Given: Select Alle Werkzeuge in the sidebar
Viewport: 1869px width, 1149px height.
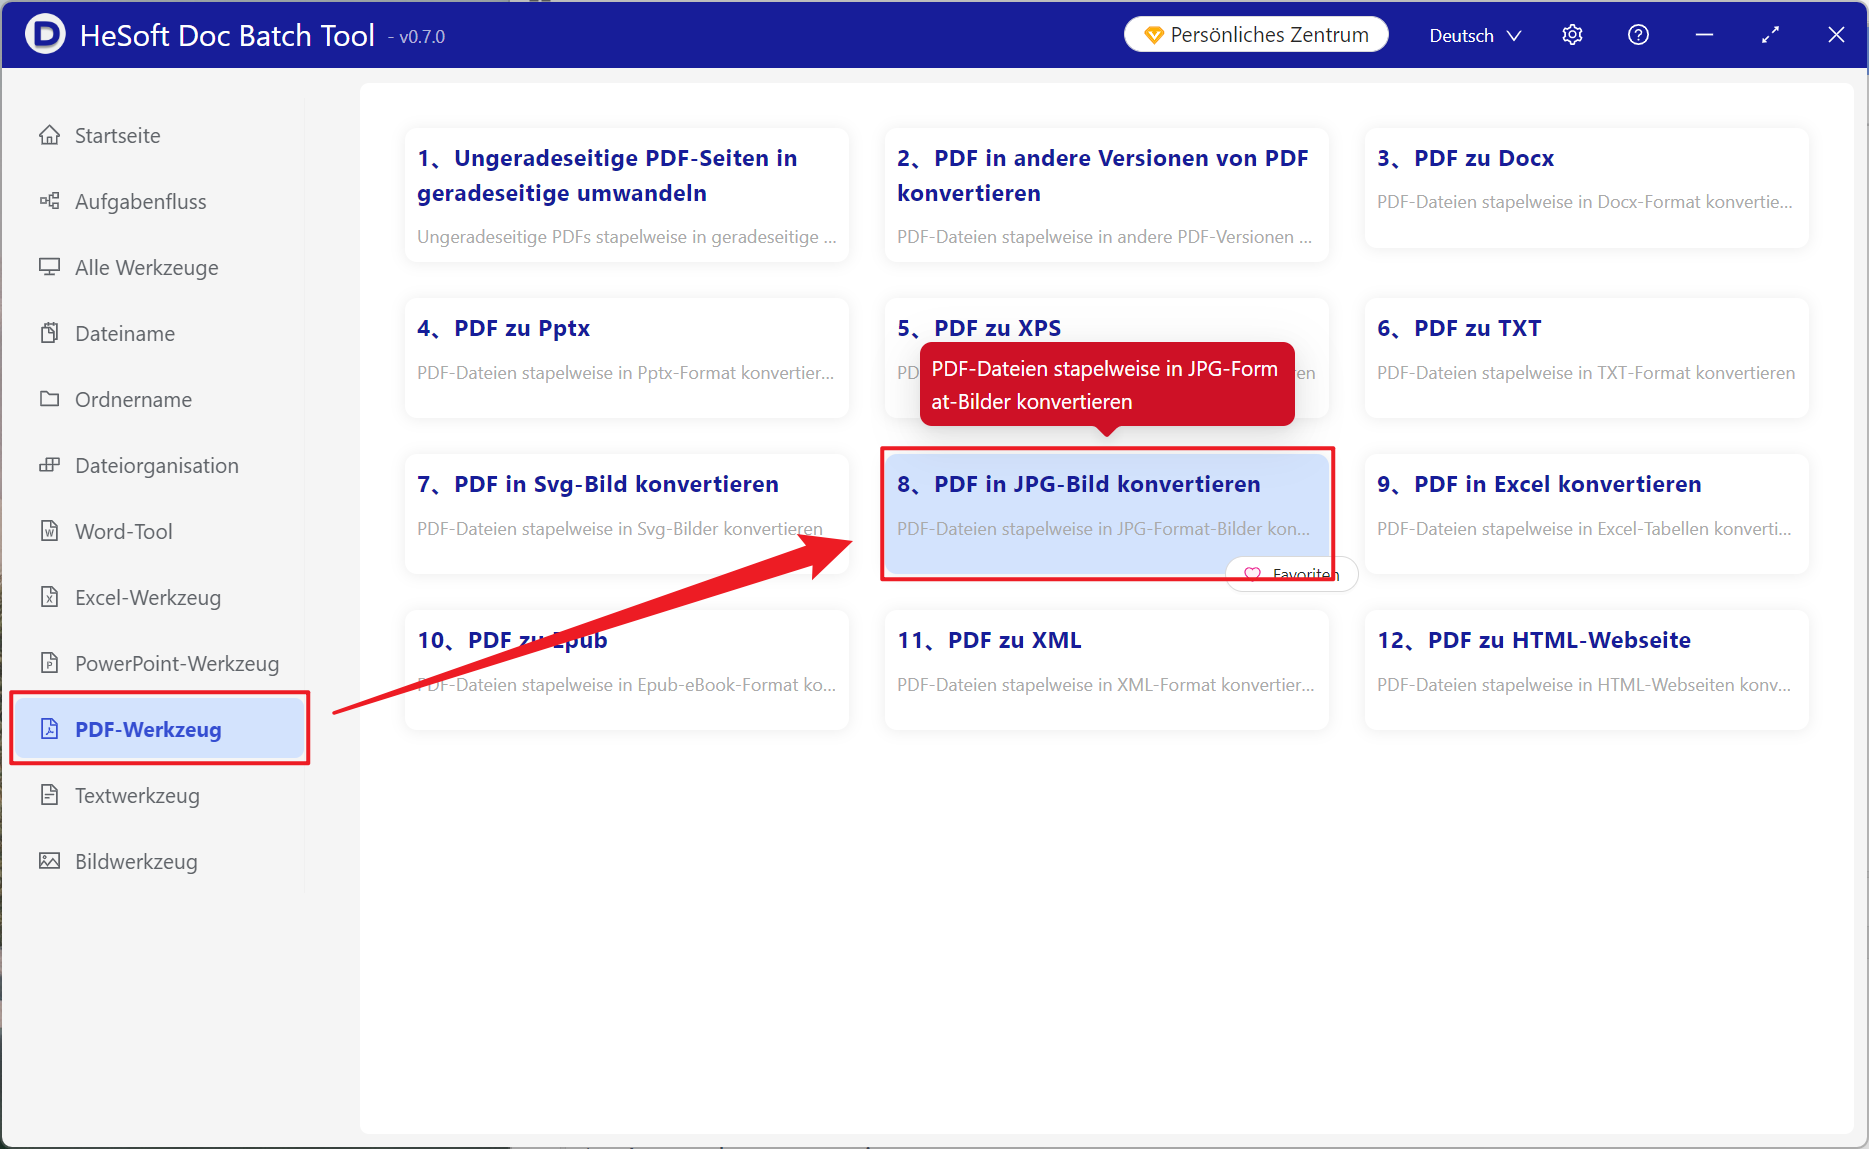Looking at the screenshot, I should pos(159,267).
